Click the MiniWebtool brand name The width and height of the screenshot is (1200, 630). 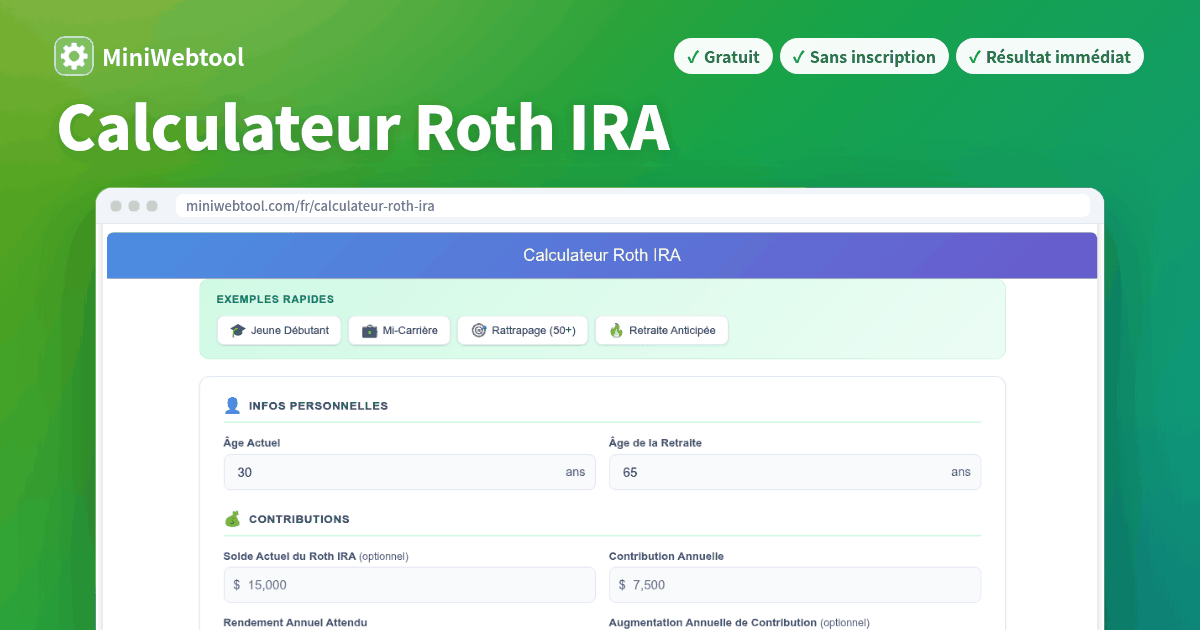[x=173, y=57]
